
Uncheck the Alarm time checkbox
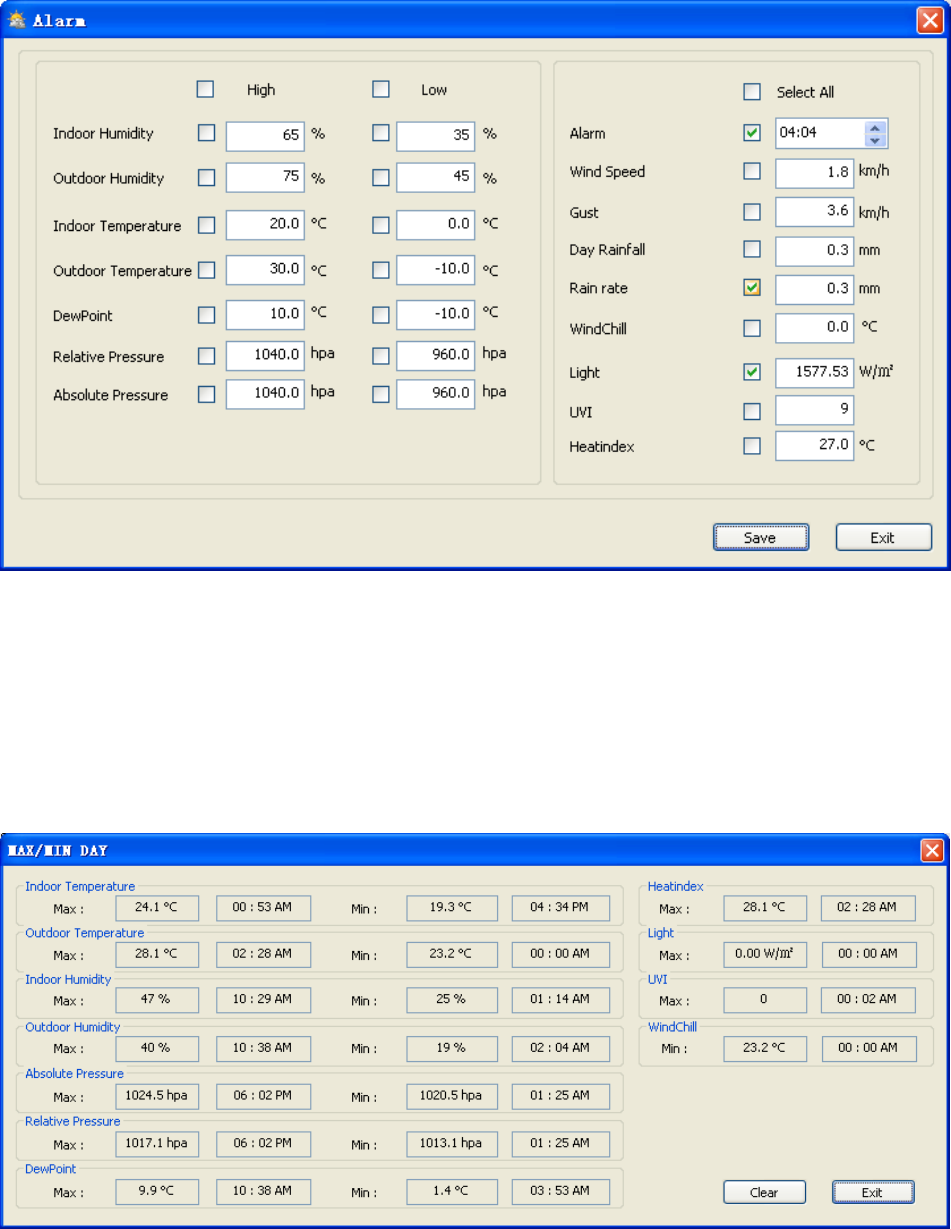752,133
